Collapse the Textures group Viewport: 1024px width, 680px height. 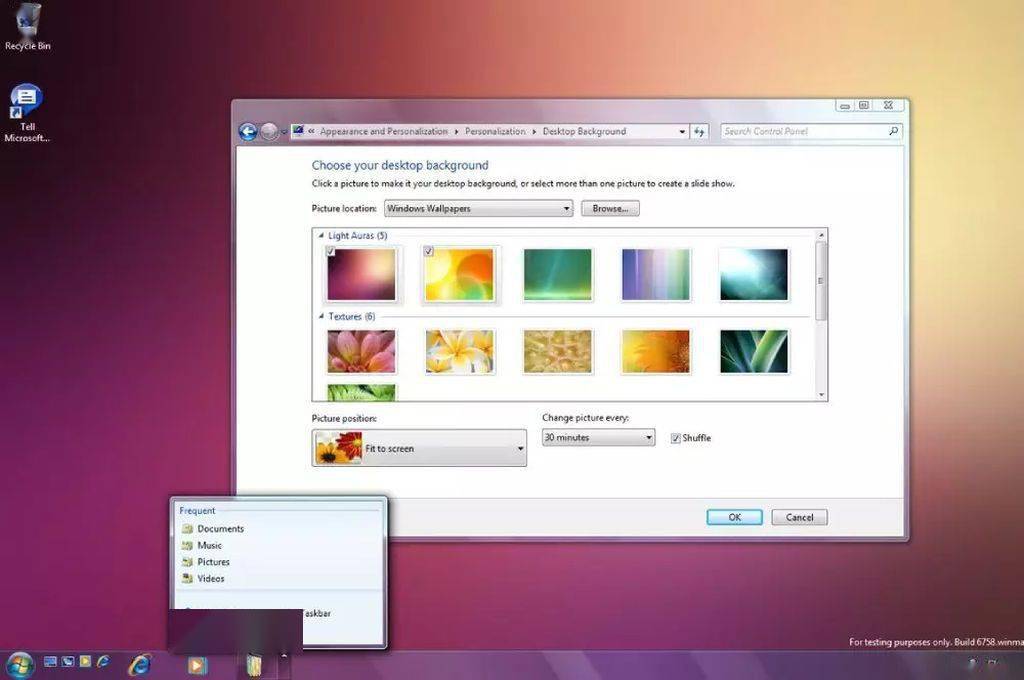click(321, 316)
